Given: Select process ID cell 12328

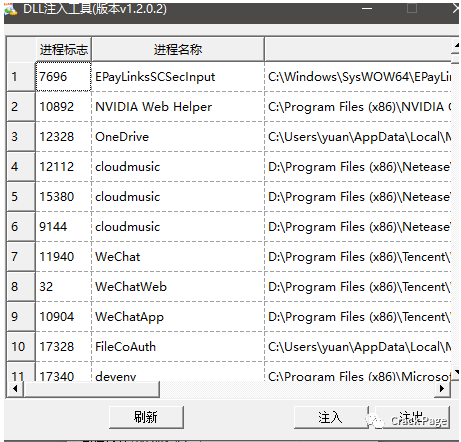Looking at the screenshot, I should [63, 137].
